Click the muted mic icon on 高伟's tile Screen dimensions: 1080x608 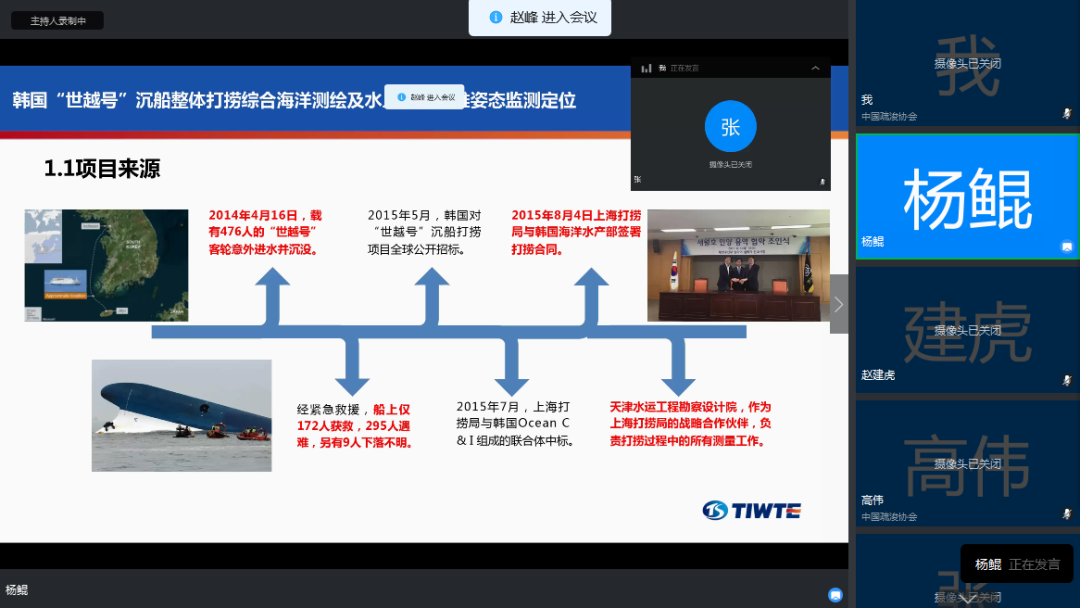point(1067,514)
